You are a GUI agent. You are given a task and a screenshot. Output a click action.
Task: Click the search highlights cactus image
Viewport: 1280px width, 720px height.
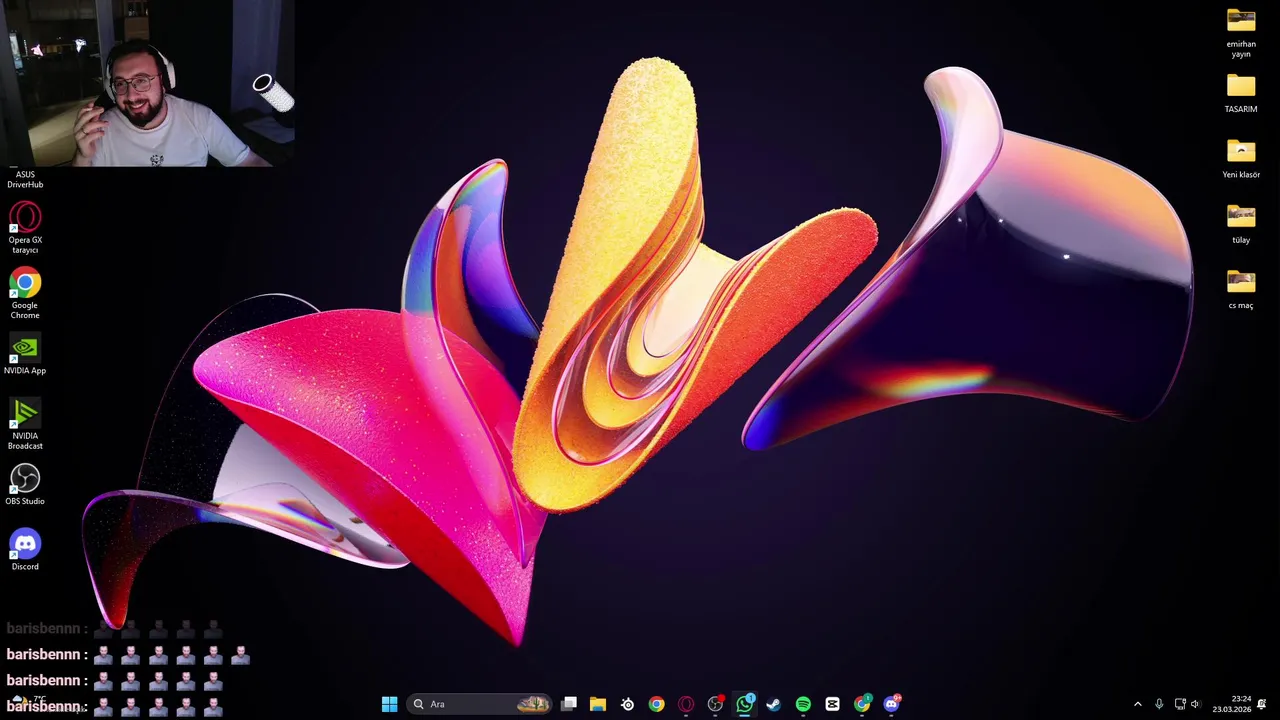pos(533,704)
